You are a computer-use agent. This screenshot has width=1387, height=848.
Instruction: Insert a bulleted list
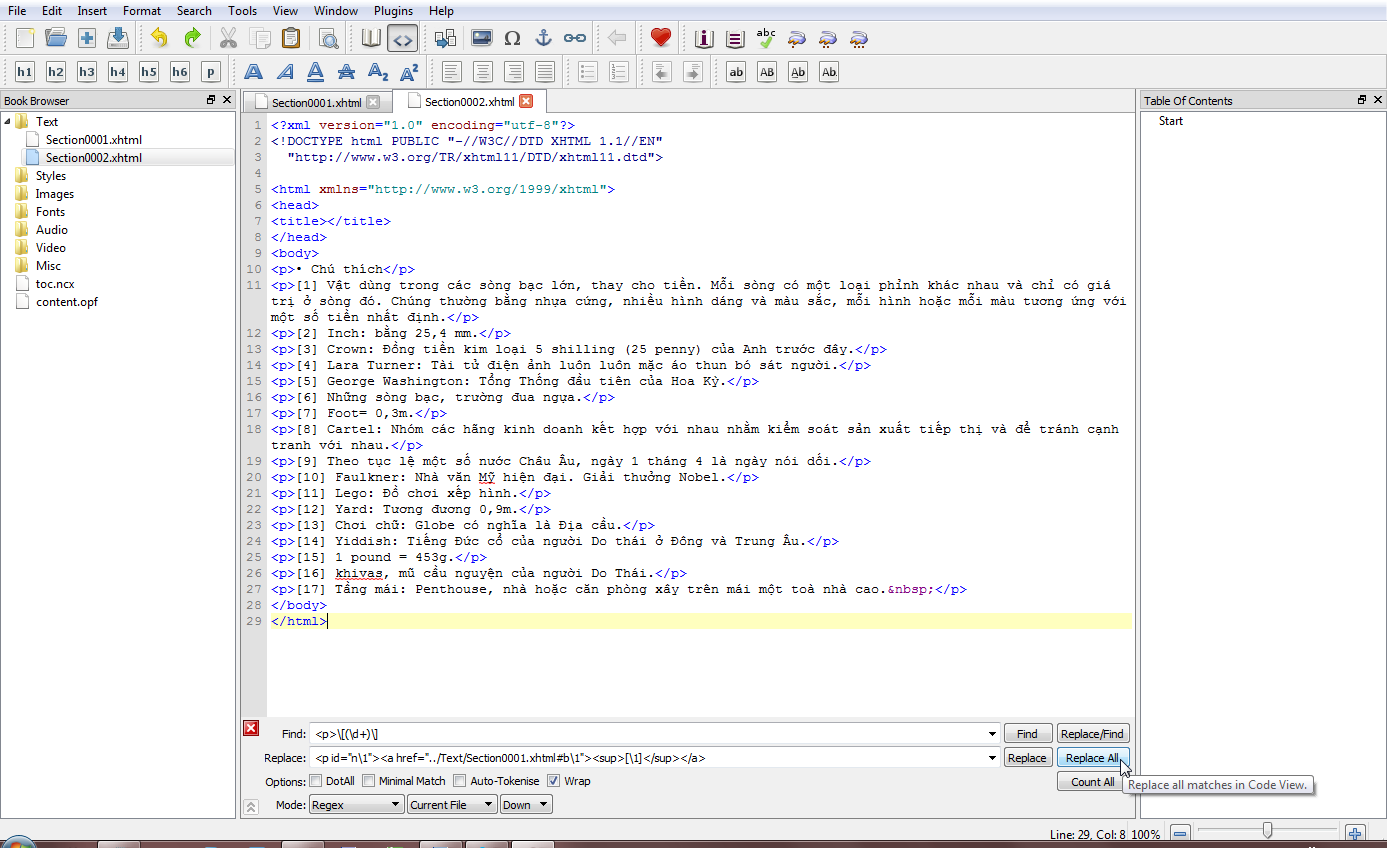[588, 72]
